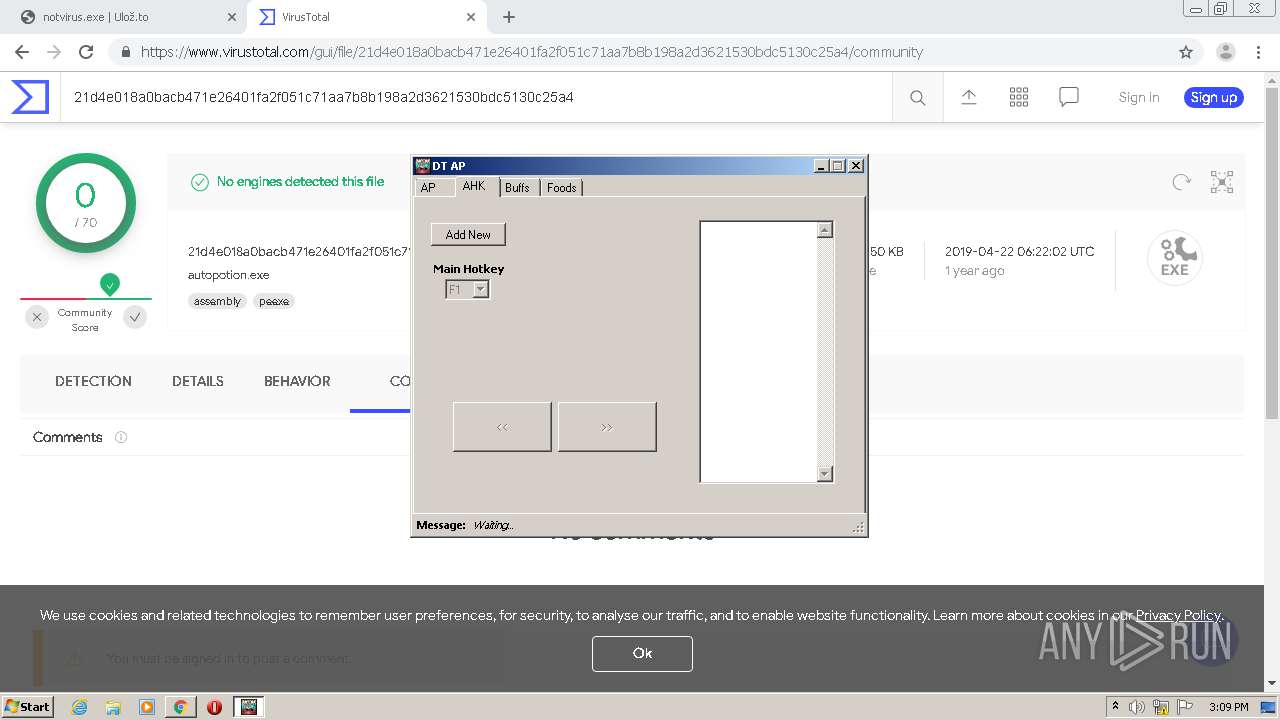Open the DETAILS tab

[198, 381]
